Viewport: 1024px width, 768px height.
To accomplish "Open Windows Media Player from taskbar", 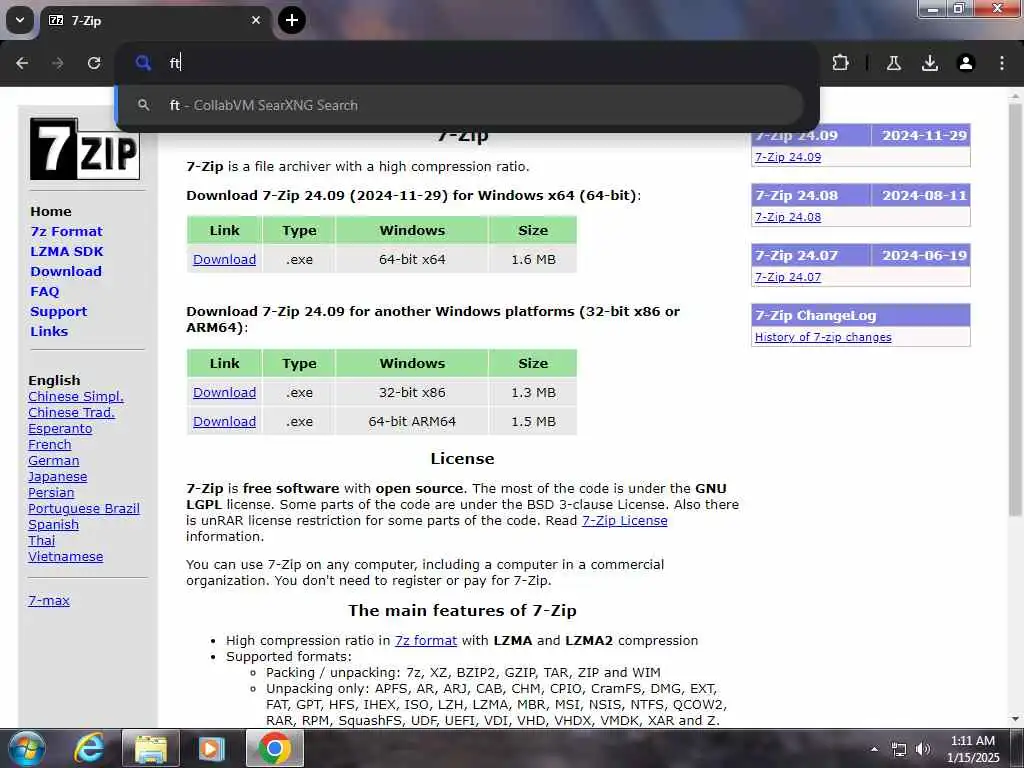I will 212,748.
